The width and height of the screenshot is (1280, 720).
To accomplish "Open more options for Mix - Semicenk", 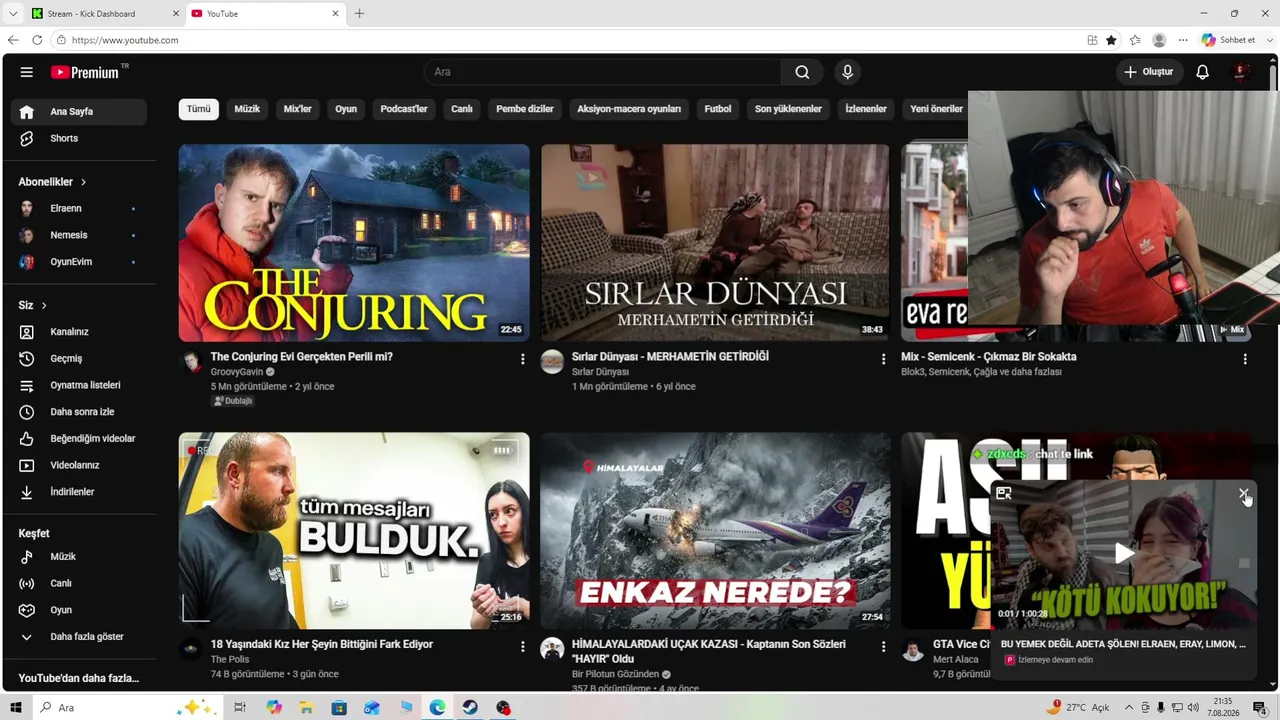I will [x=1245, y=359].
